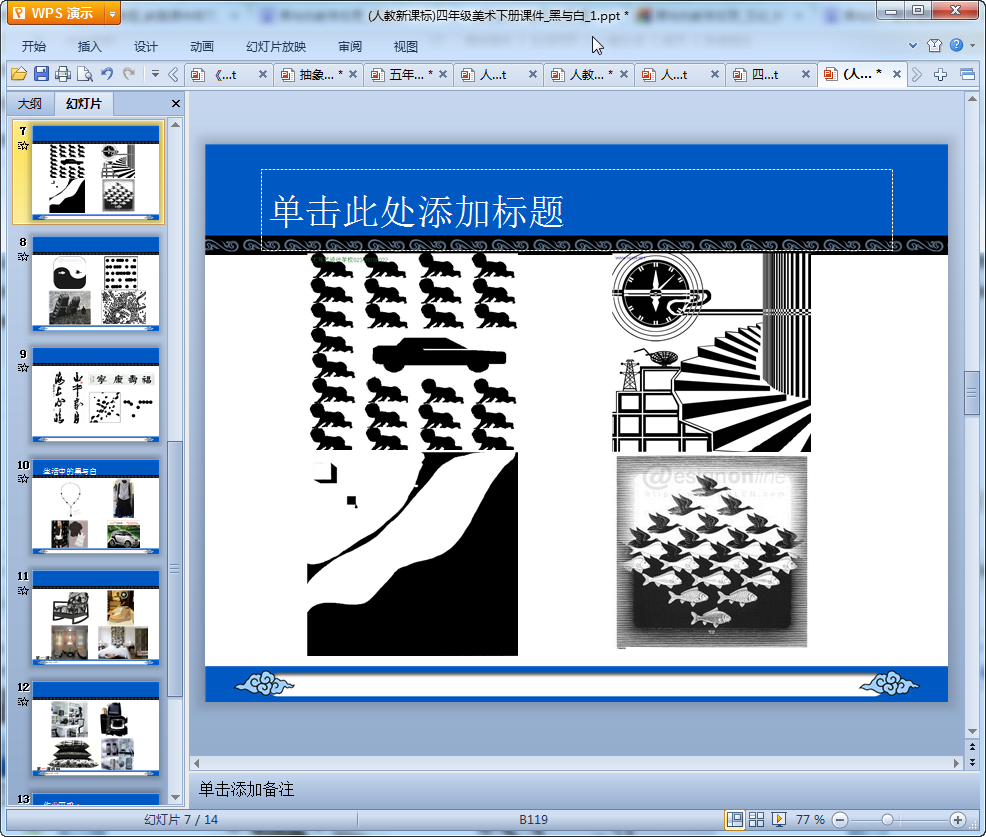Viewport: 986px width, 837px height.
Task: Open the blue help icon
Action: click(x=956, y=45)
